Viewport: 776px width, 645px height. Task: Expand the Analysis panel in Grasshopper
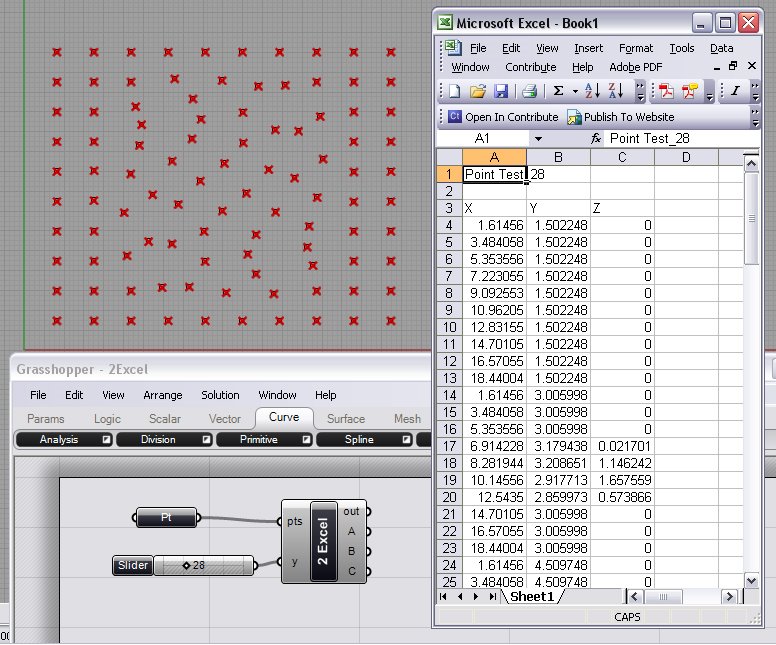(x=106, y=439)
